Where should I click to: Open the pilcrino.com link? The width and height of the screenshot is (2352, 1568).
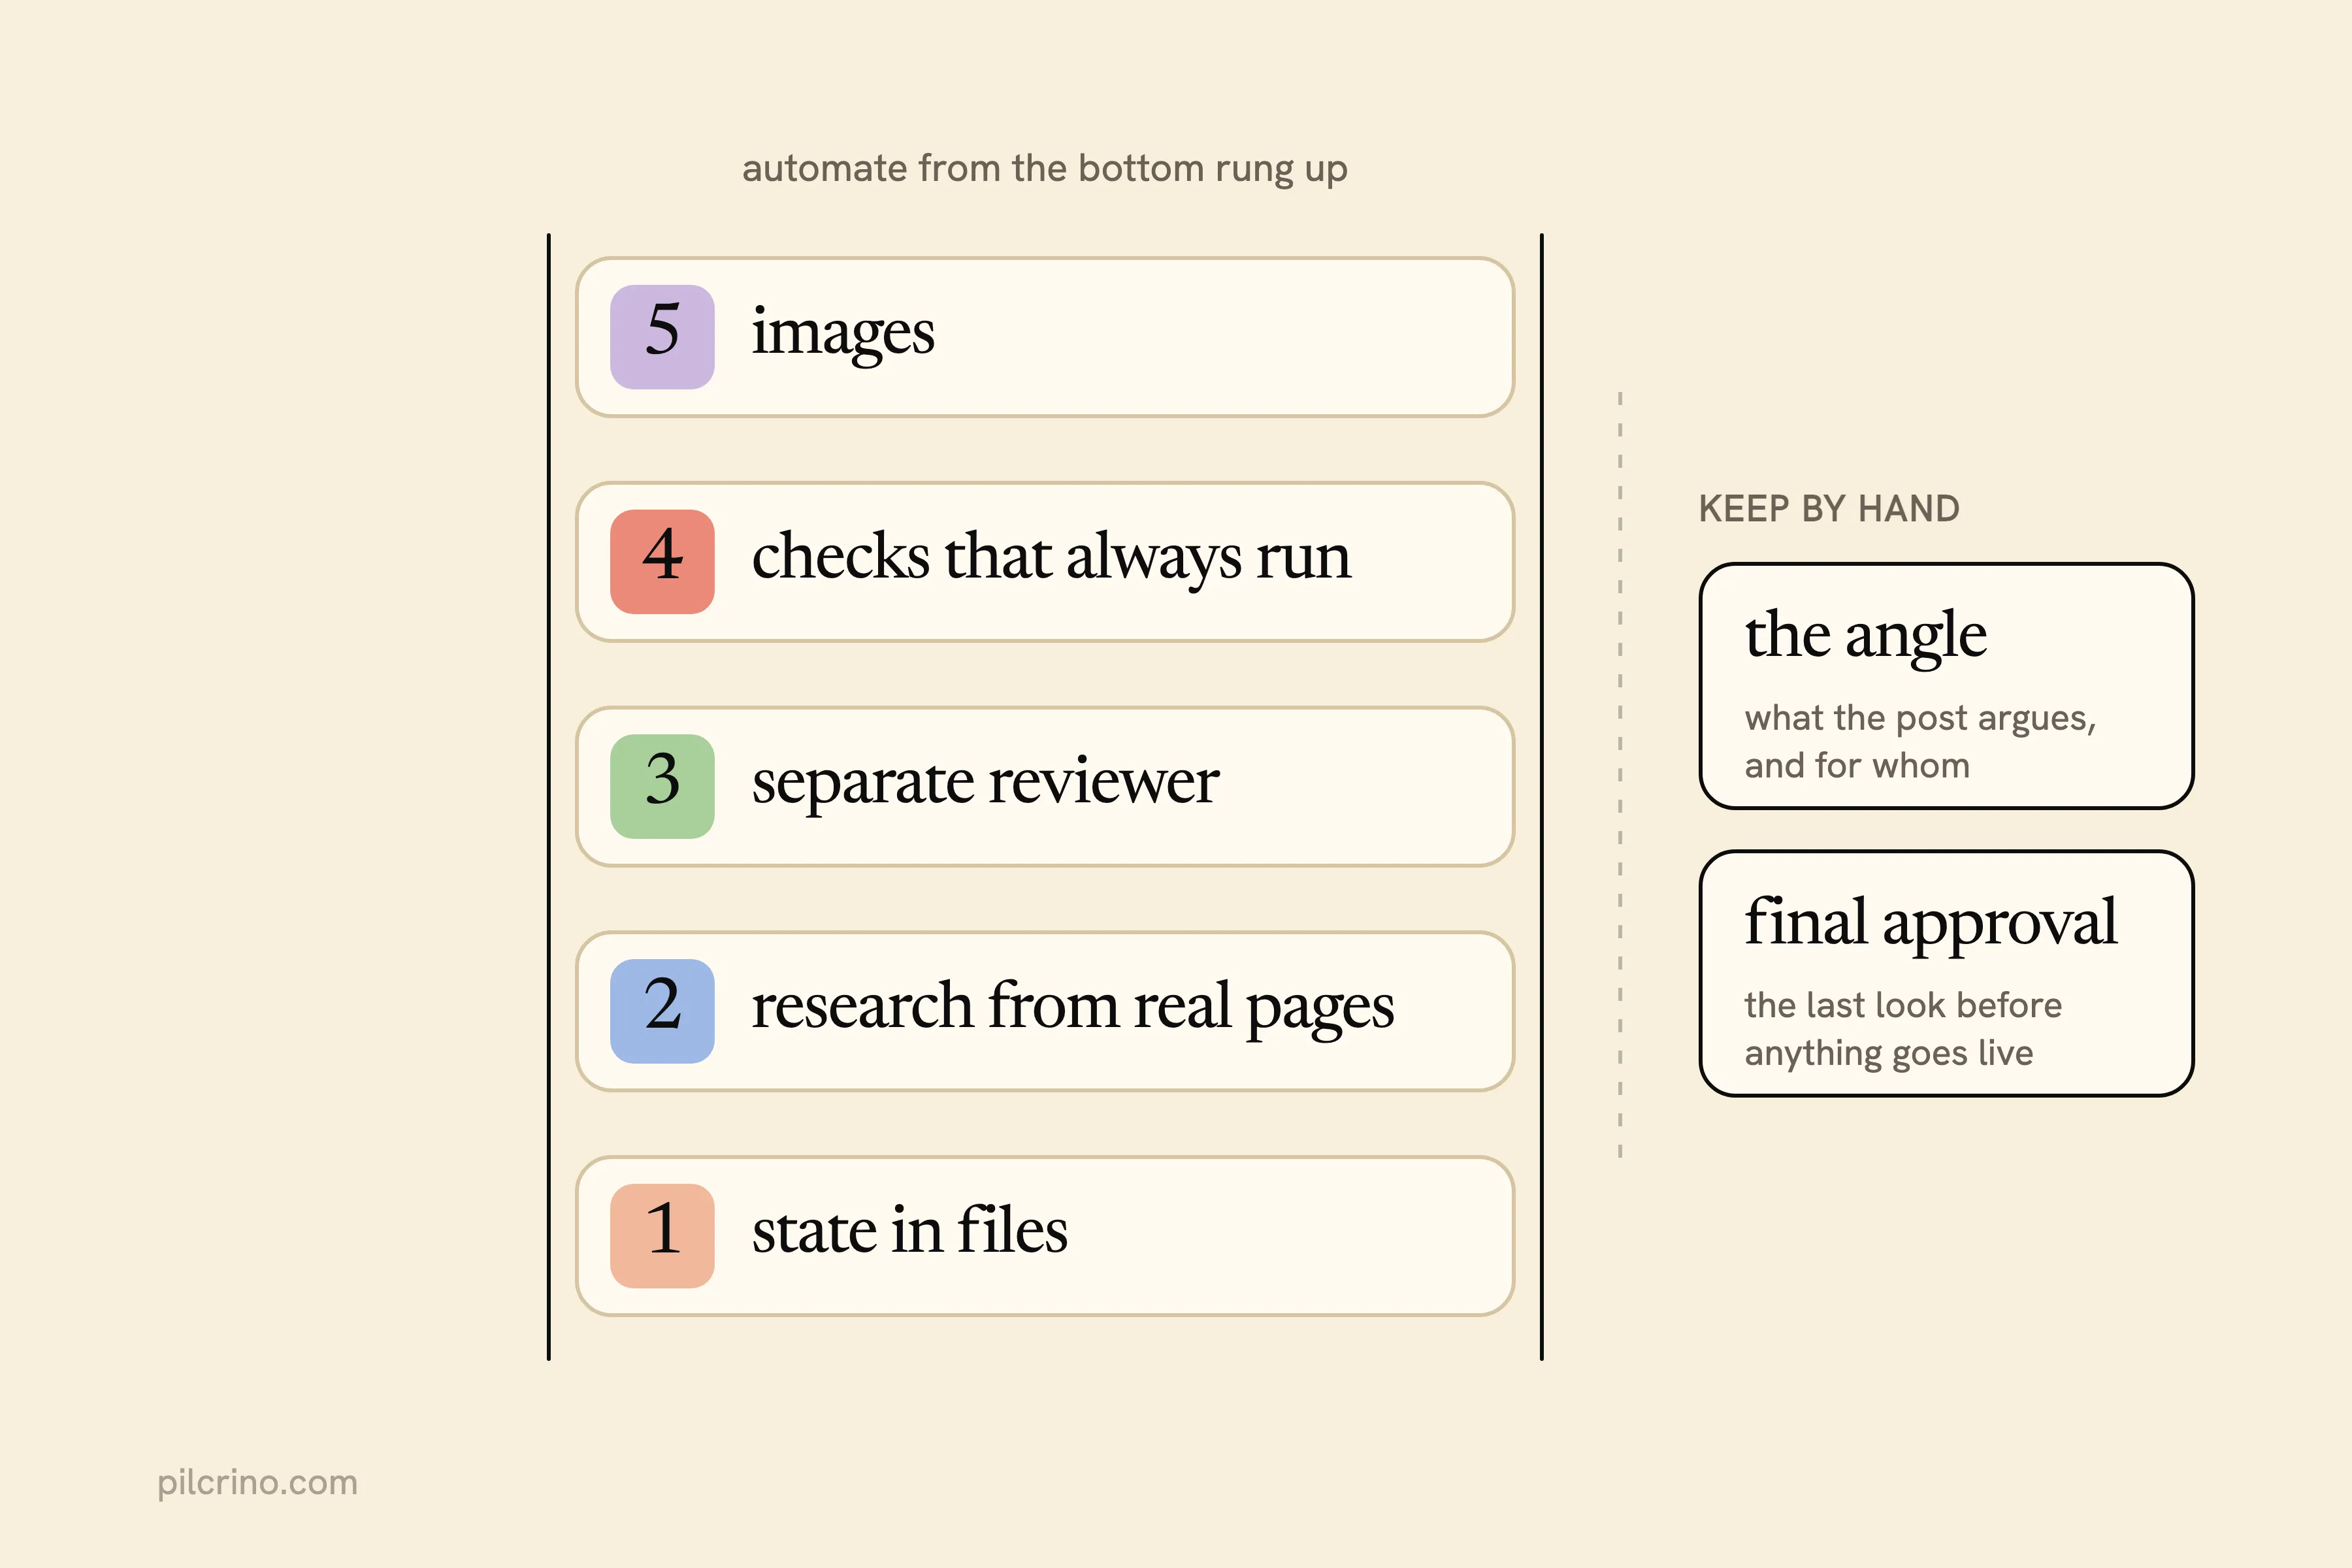257,1483
